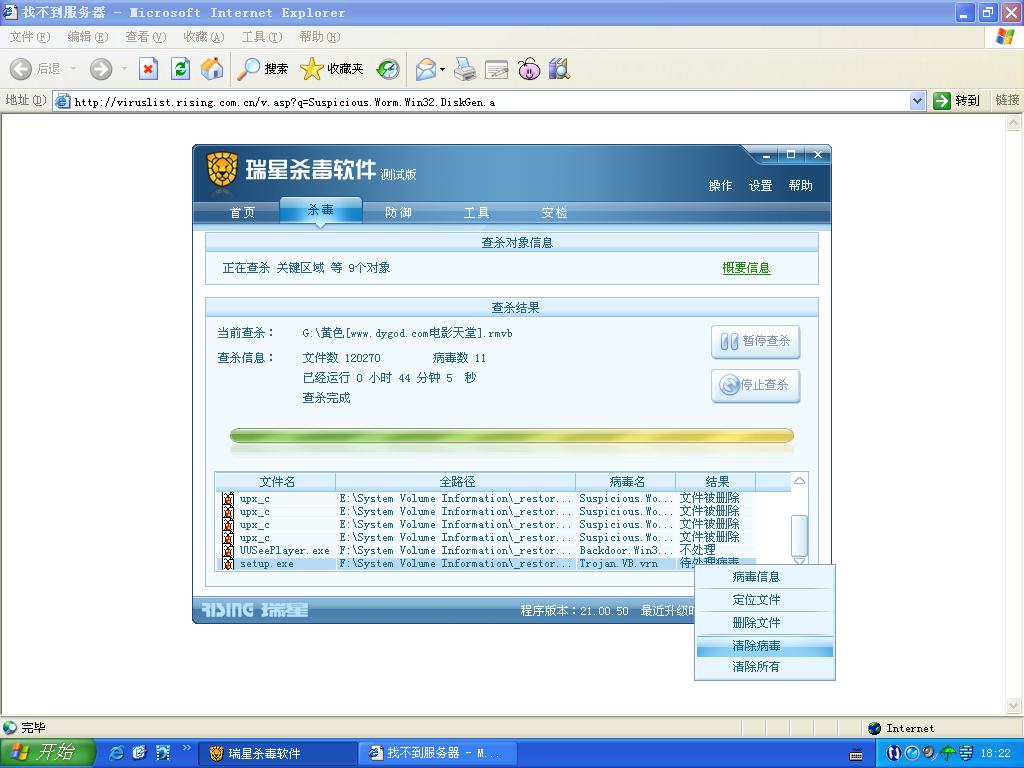
Task: Switch to the 首页 tab
Action: pyautogui.click(x=242, y=212)
